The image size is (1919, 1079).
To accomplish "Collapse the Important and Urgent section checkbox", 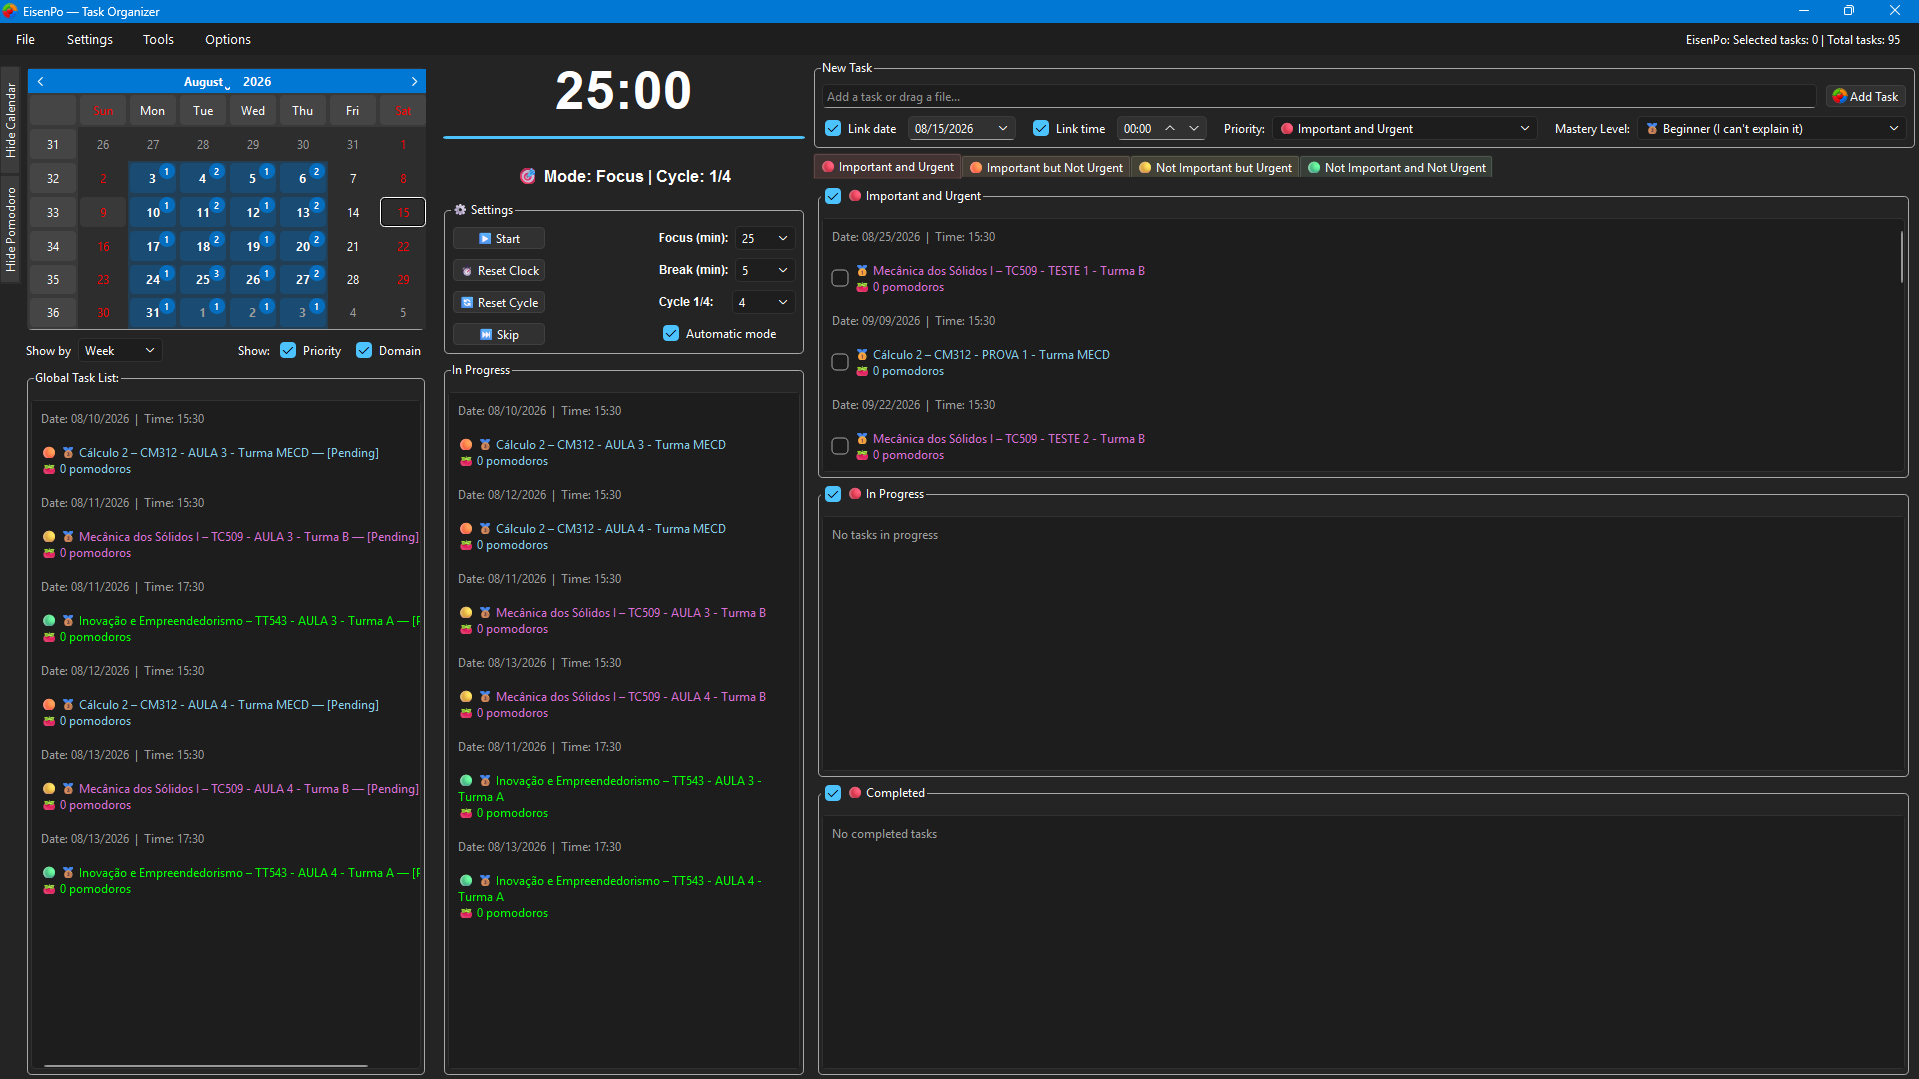I will pyautogui.click(x=833, y=196).
